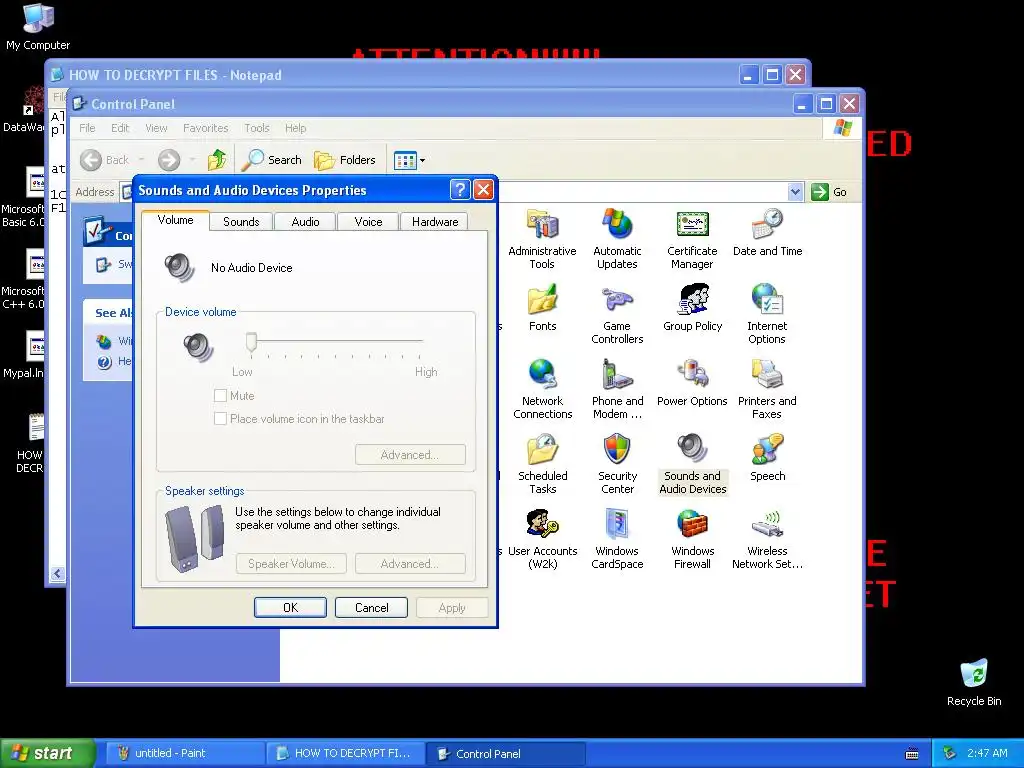This screenshot has height=768, width=1024.
Task: Open the Group Policy icon
Action: (x=692, y=308)
